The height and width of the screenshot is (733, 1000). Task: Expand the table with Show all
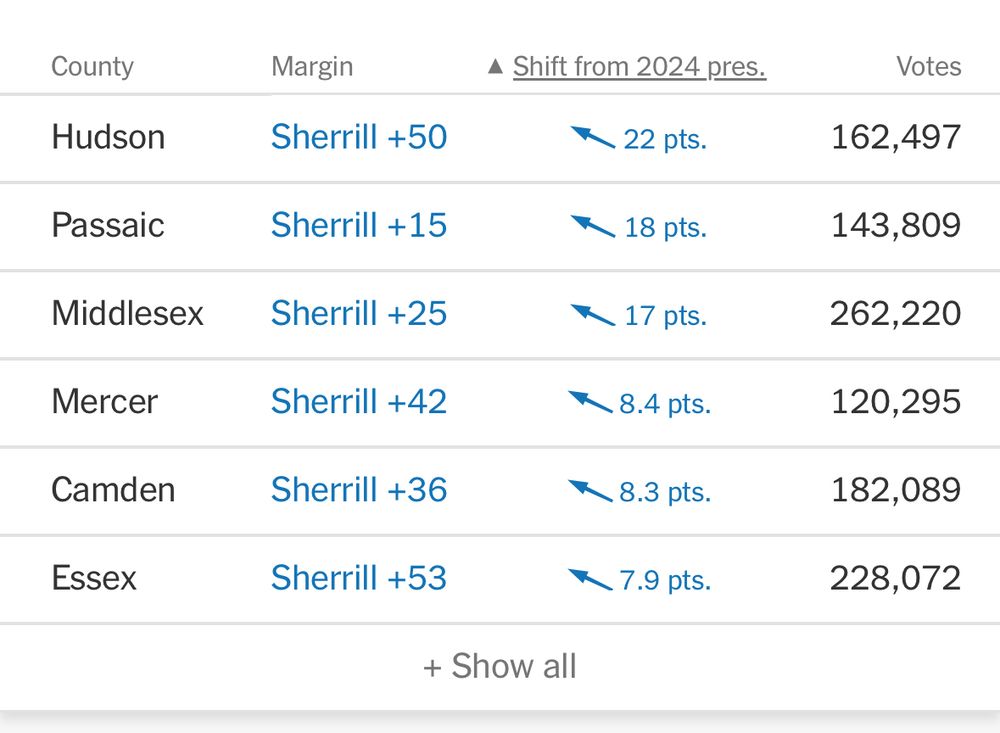[x=500, y=666]
